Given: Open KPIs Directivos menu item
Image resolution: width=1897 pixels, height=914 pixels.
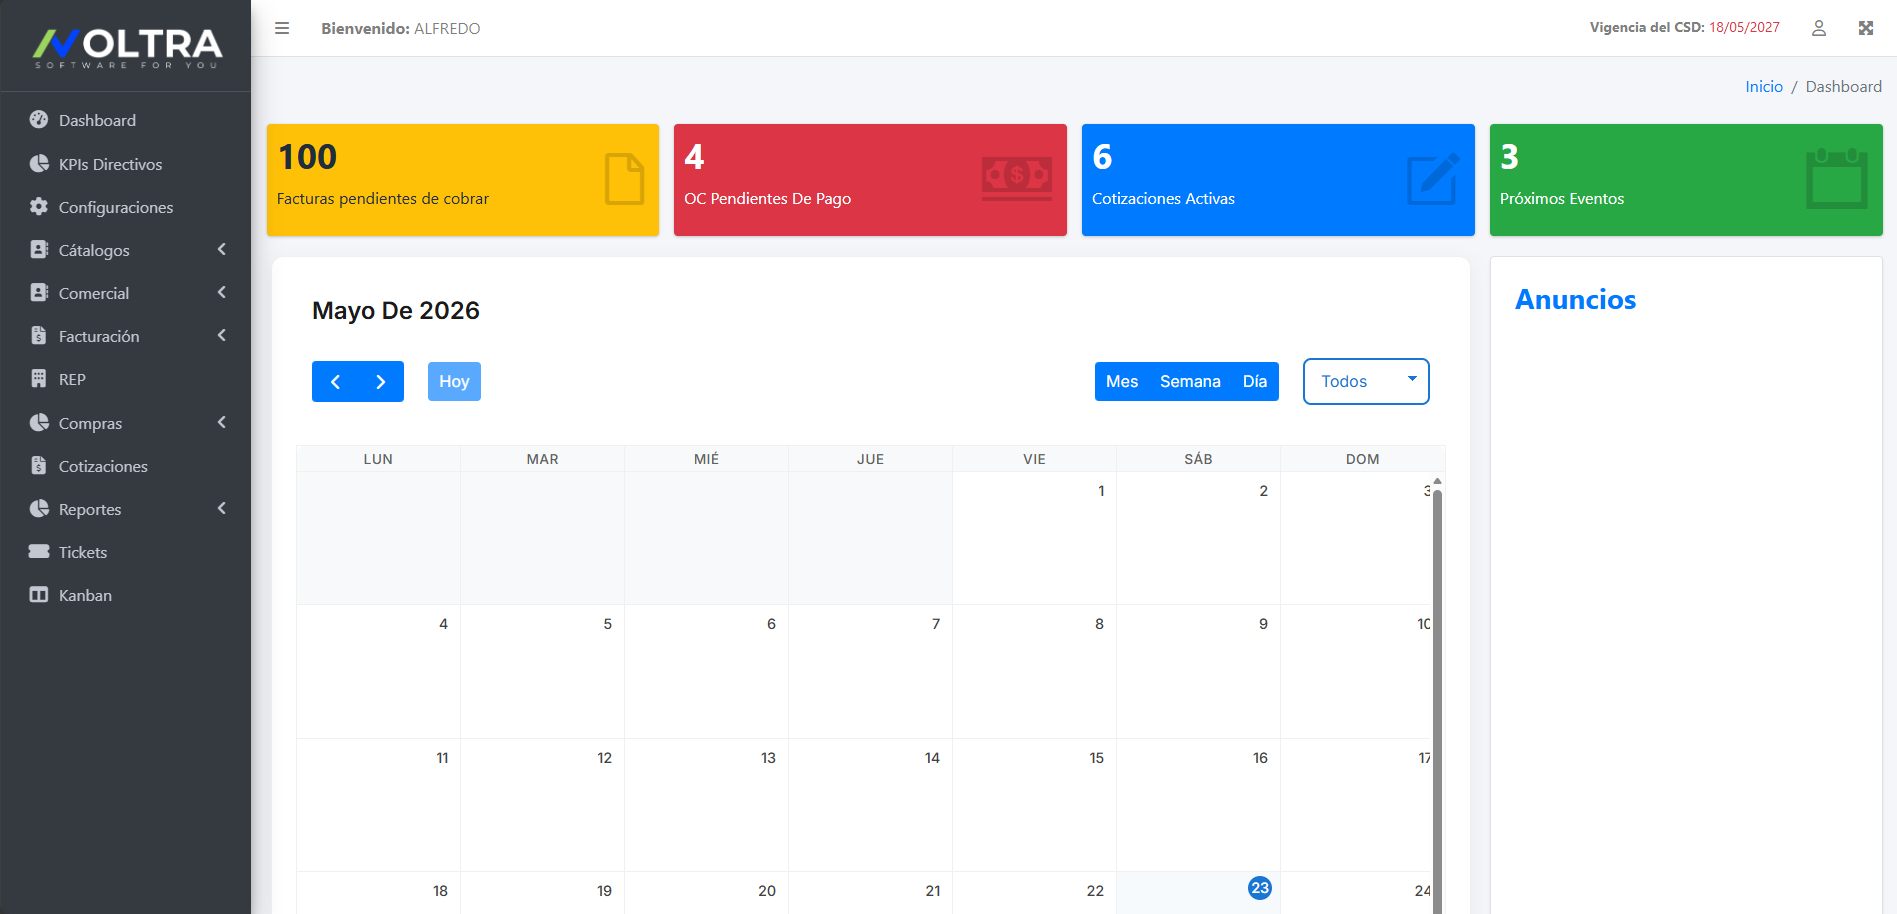Looking at the screenshot, I should [x=125, y=164].
